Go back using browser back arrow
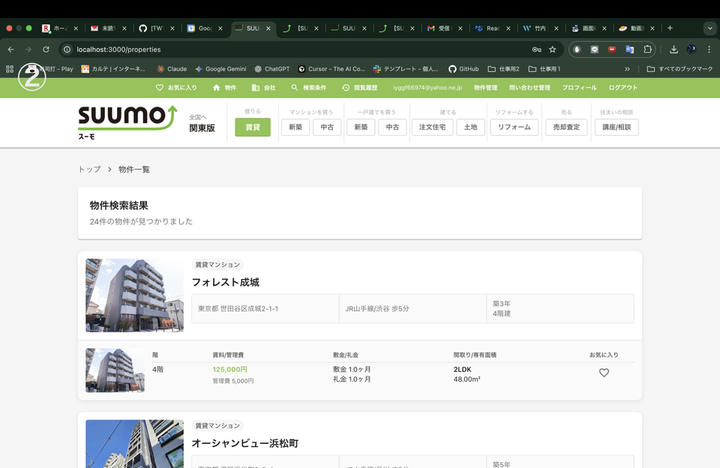720x468 pixels. 11,49
